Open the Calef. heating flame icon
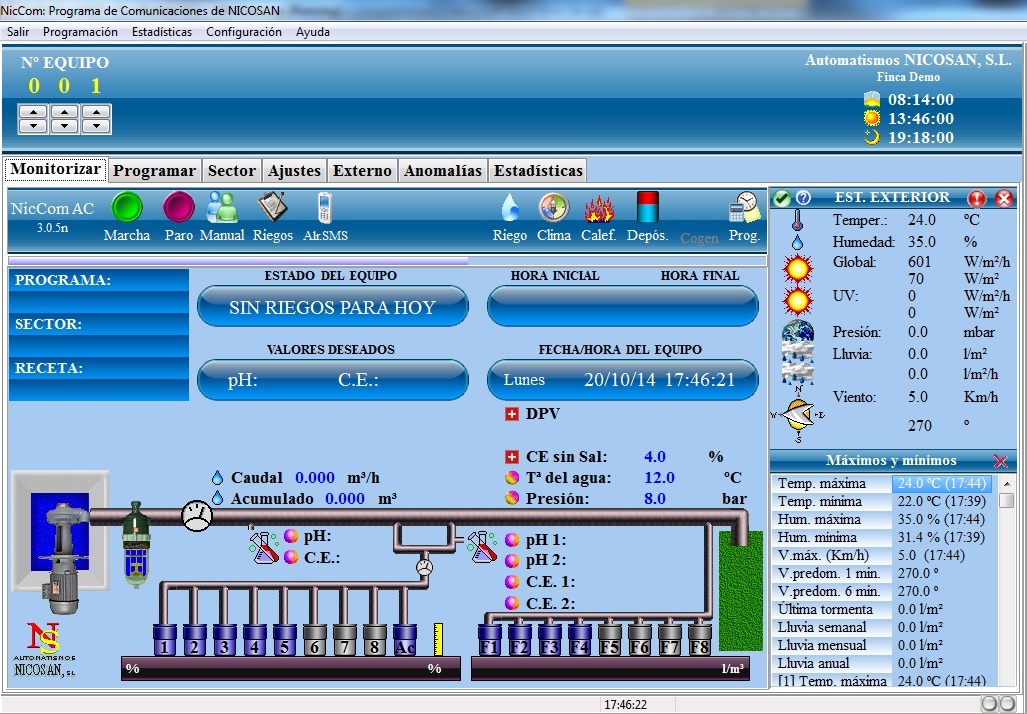The height and width of the screenshot is (714, 1027). point(599,209)
